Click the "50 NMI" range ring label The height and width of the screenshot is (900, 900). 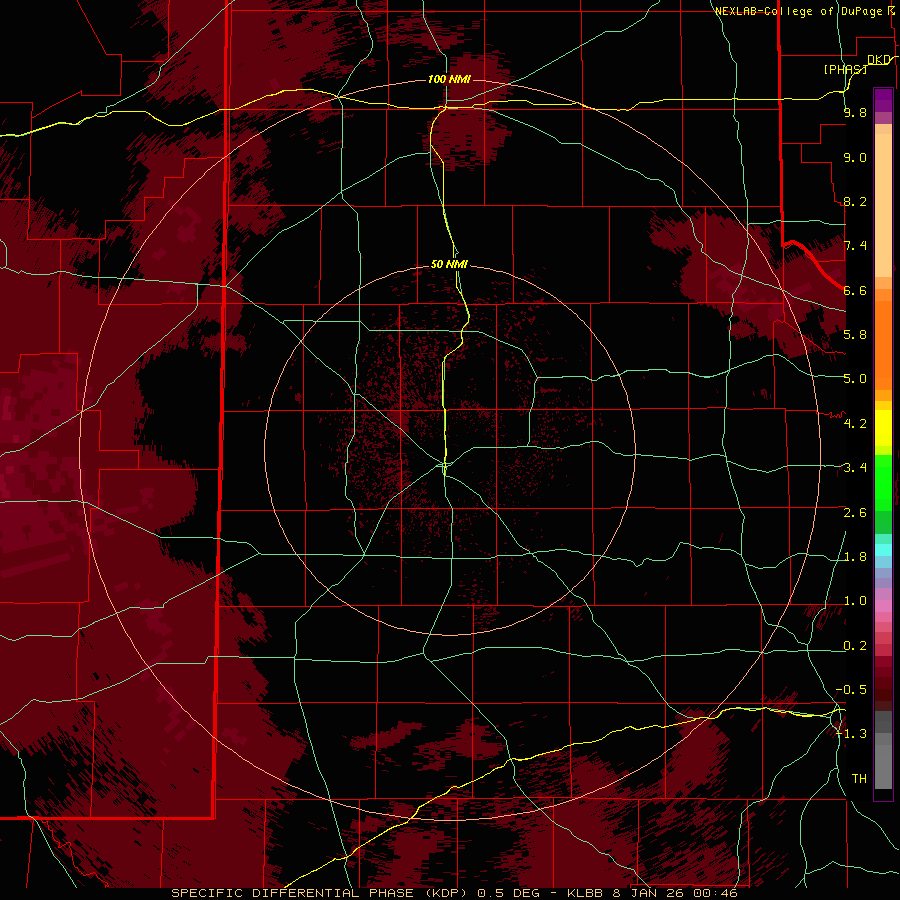point(449,264)
